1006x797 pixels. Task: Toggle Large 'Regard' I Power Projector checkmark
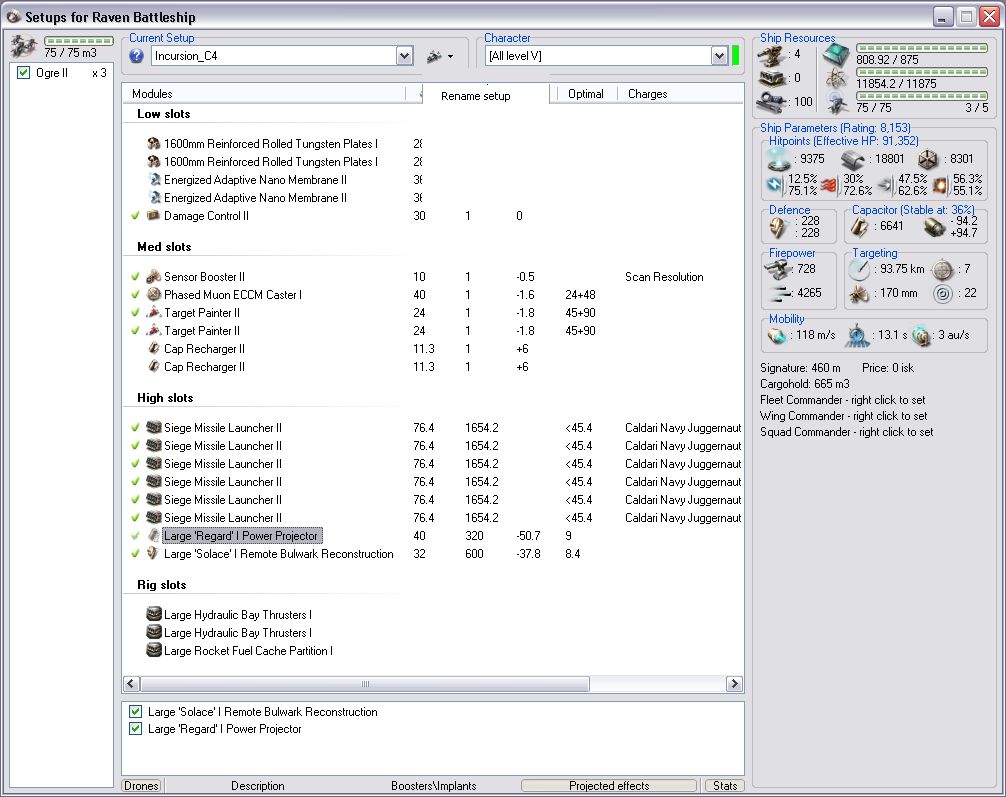[x=135, y=535]
